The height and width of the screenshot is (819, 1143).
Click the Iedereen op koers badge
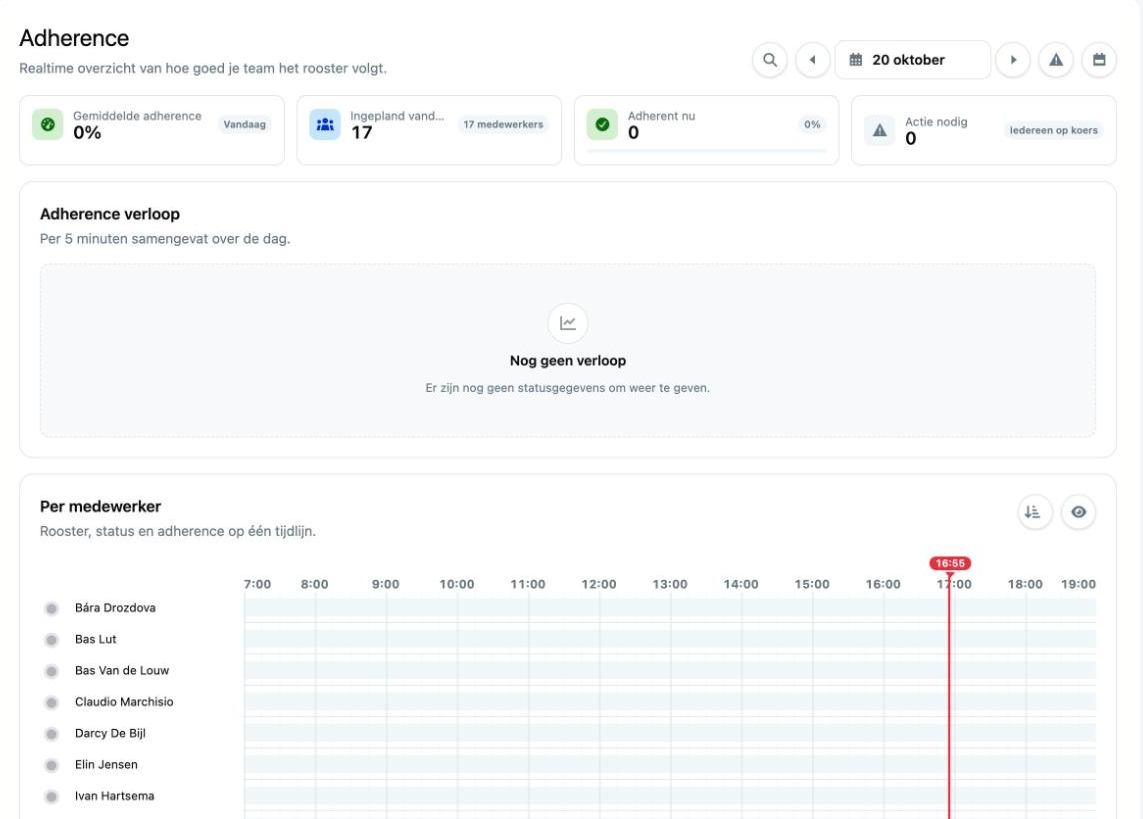(1053, 130)
